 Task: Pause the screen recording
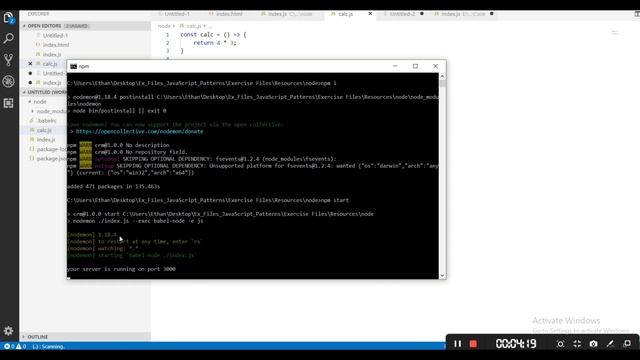click(x=458, y=344)
